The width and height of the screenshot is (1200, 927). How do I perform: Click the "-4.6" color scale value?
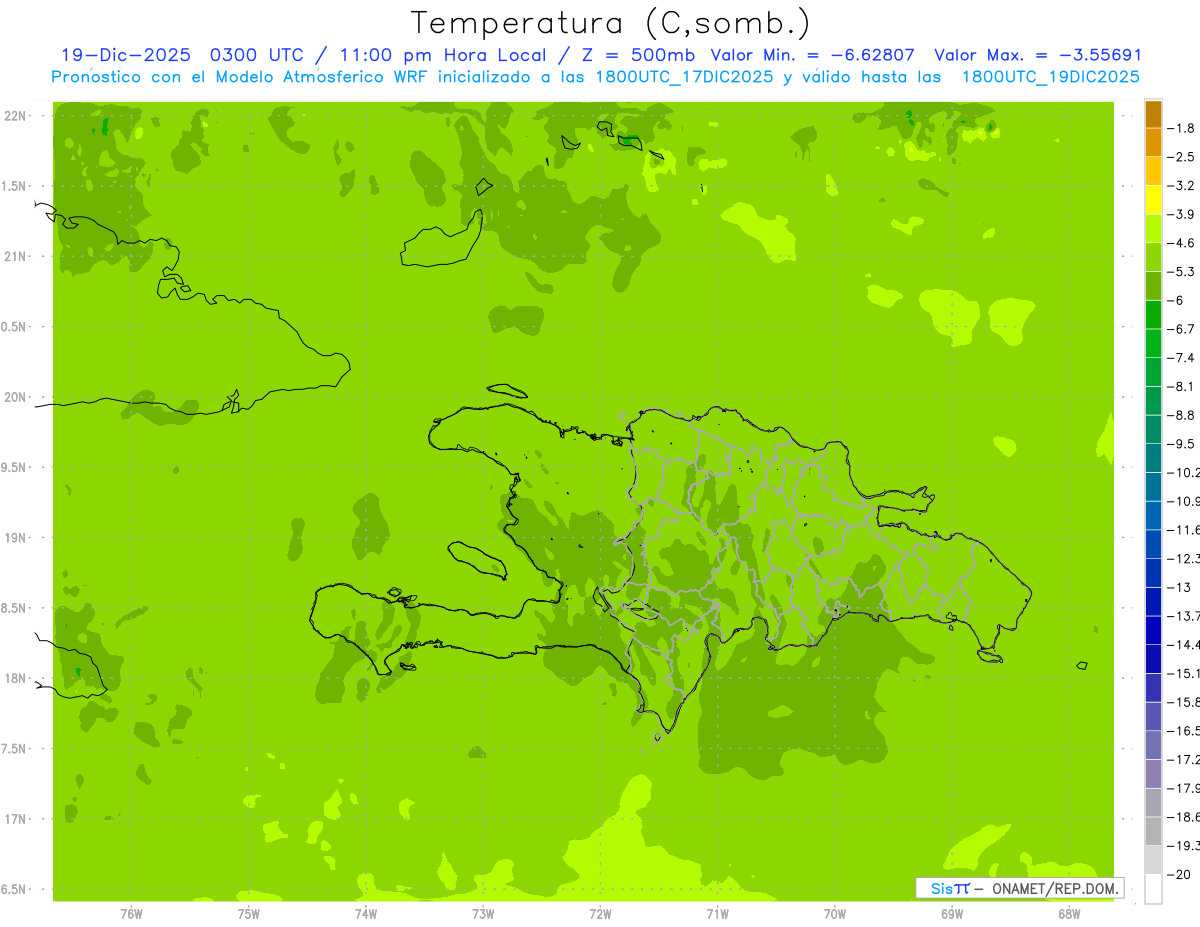point(1182,243)
